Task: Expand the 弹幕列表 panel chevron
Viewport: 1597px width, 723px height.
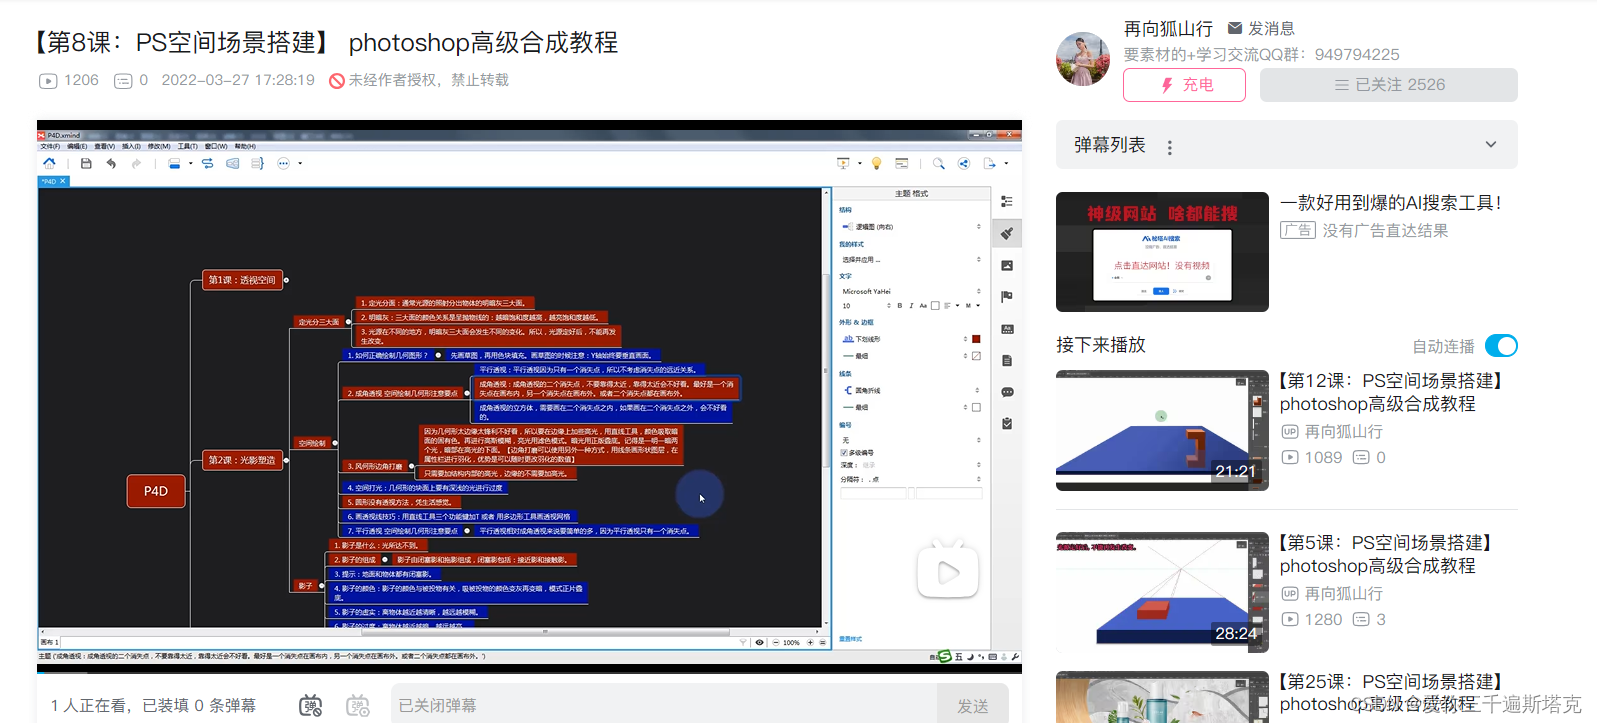Action: click(1491, 144)
